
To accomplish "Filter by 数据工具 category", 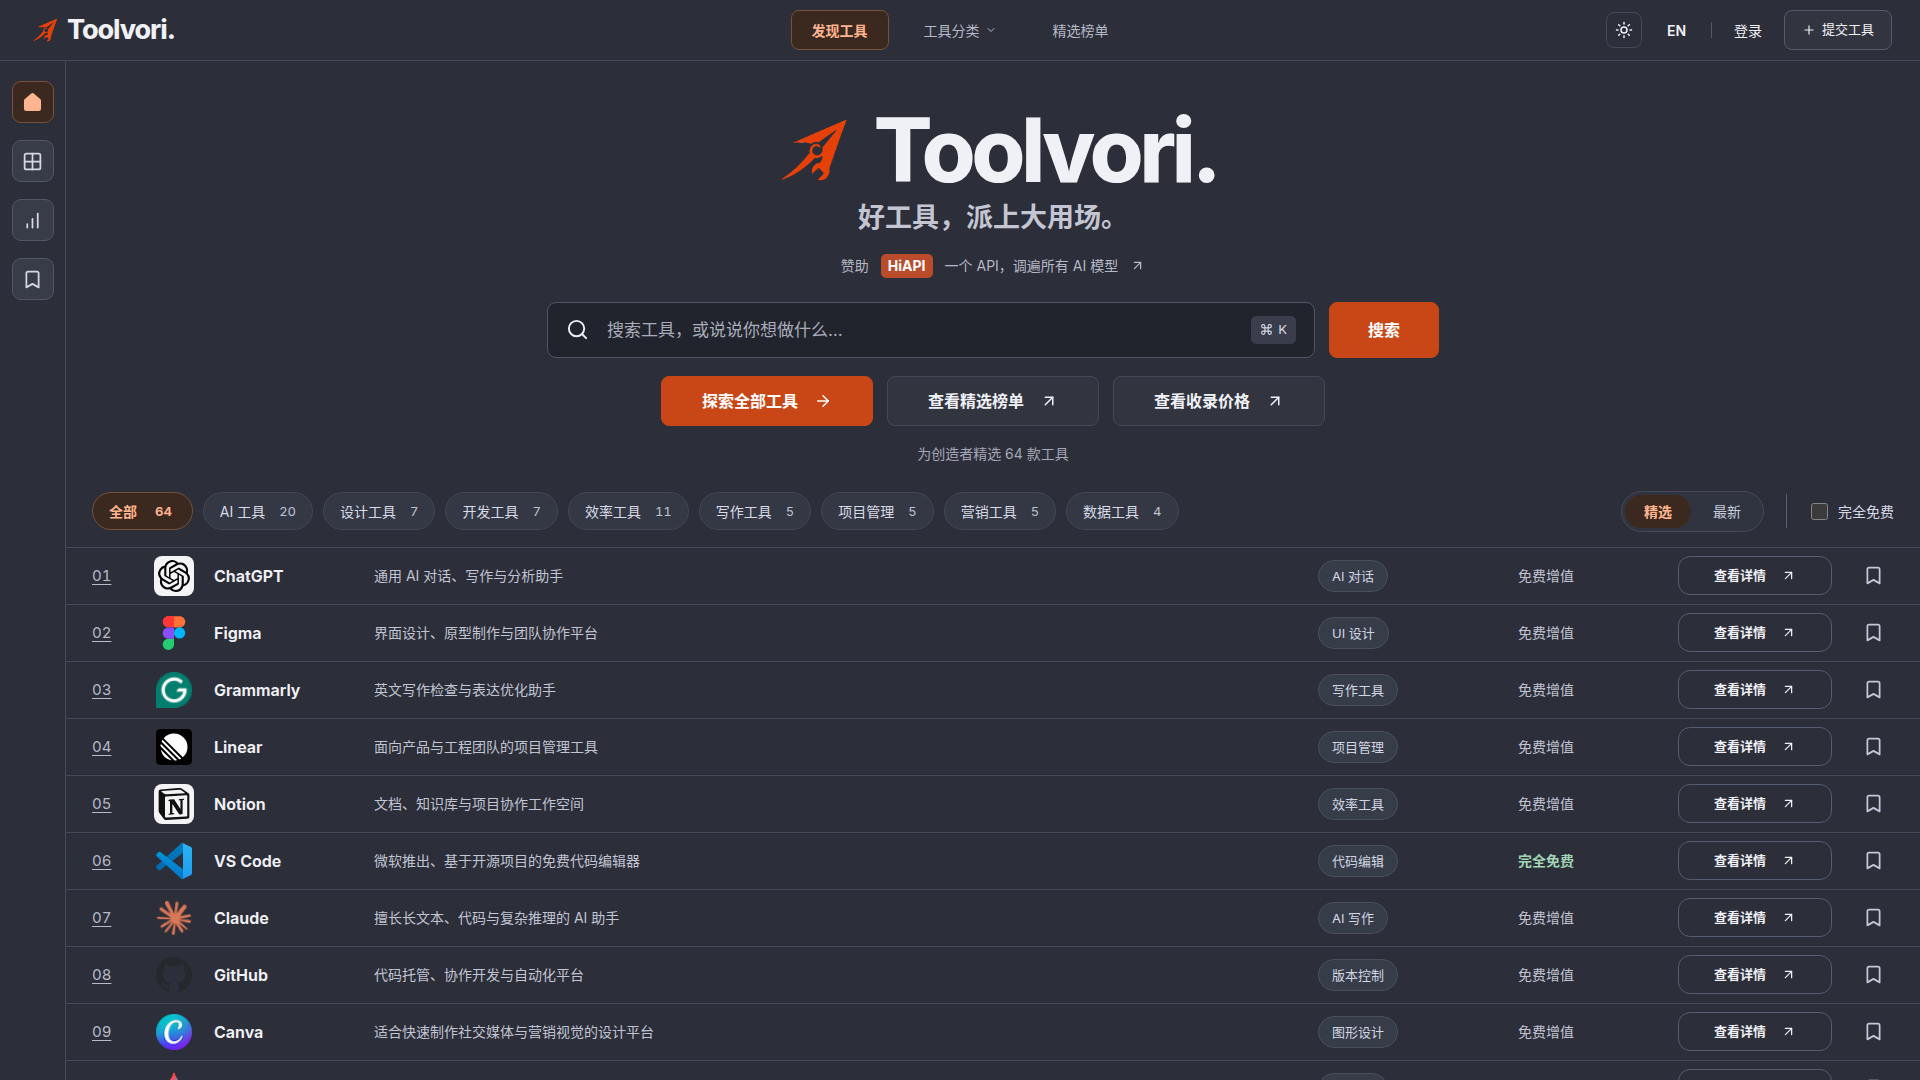I will [x=1122, y=512].
